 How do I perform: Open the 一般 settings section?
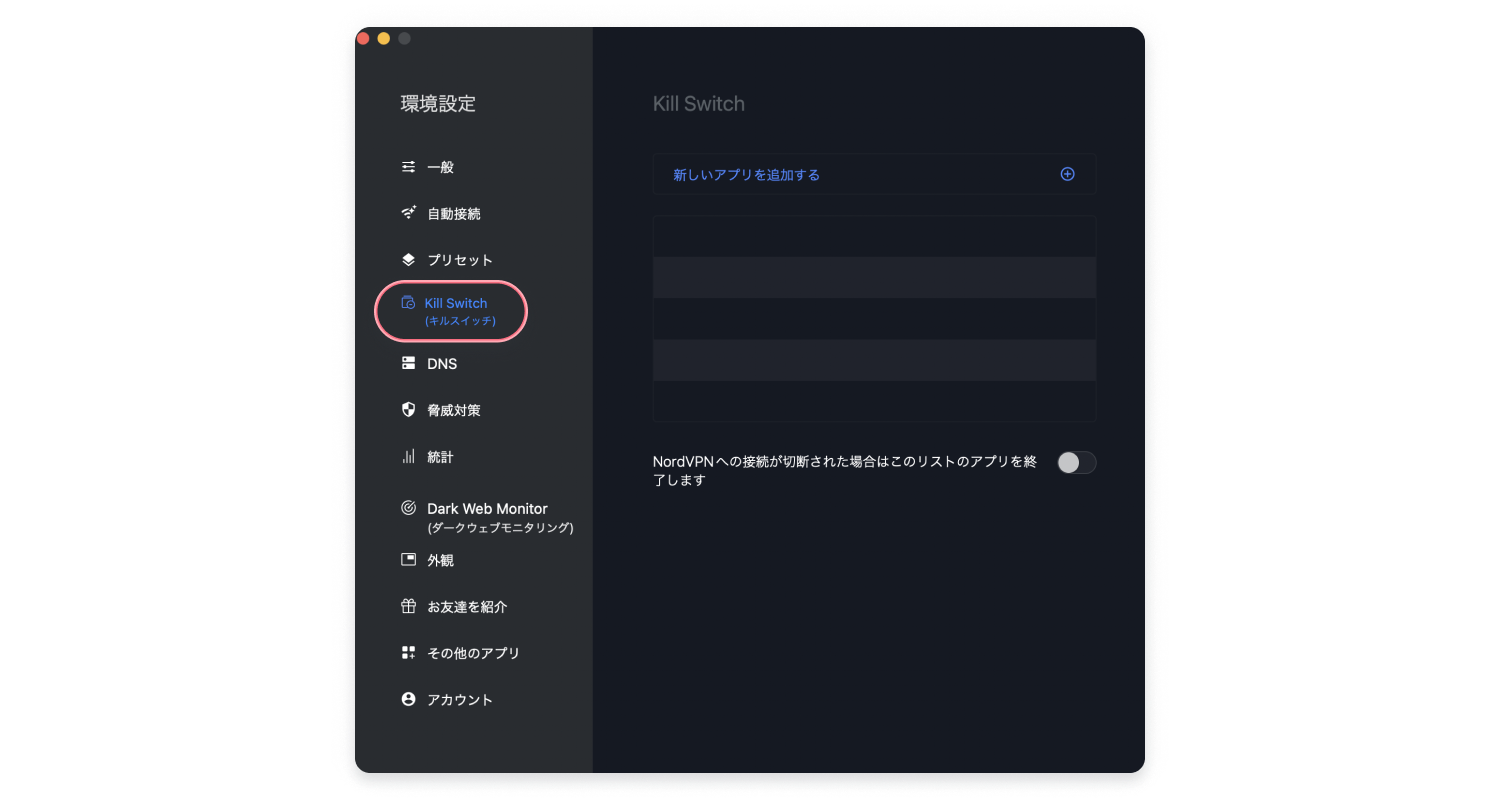[441, 167]
